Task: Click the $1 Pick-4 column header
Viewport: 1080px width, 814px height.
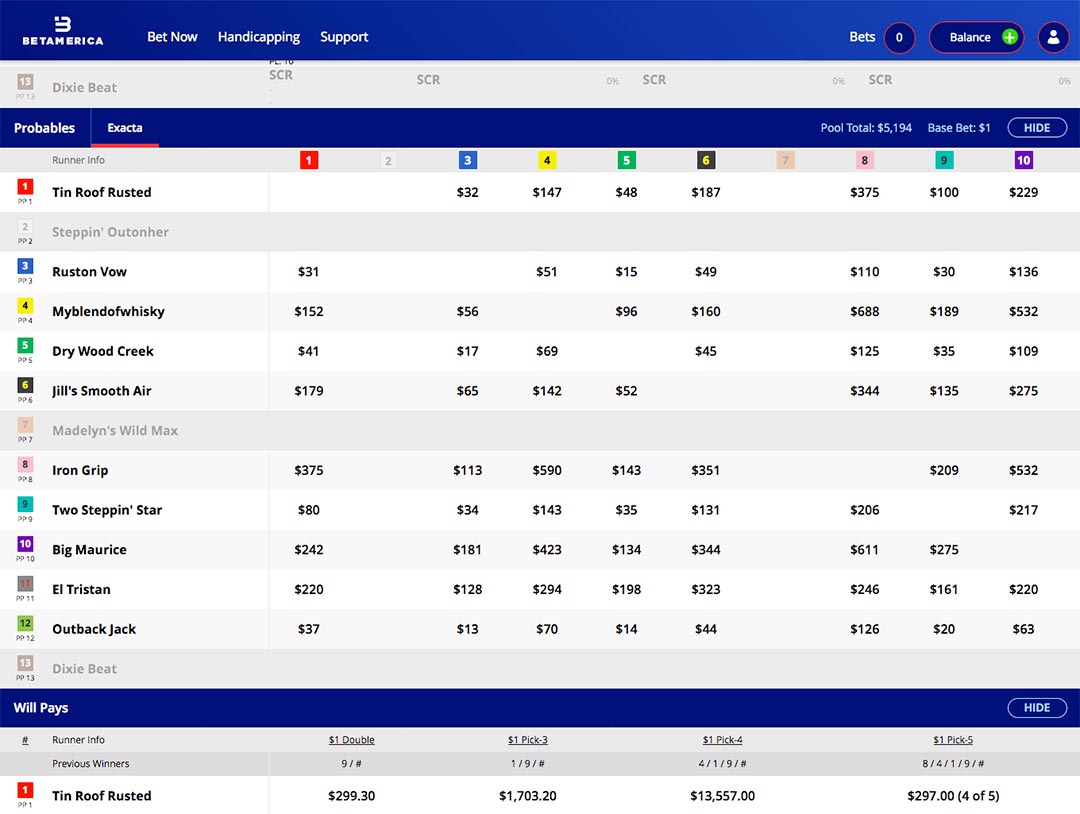Action: (x=722, y=740)
